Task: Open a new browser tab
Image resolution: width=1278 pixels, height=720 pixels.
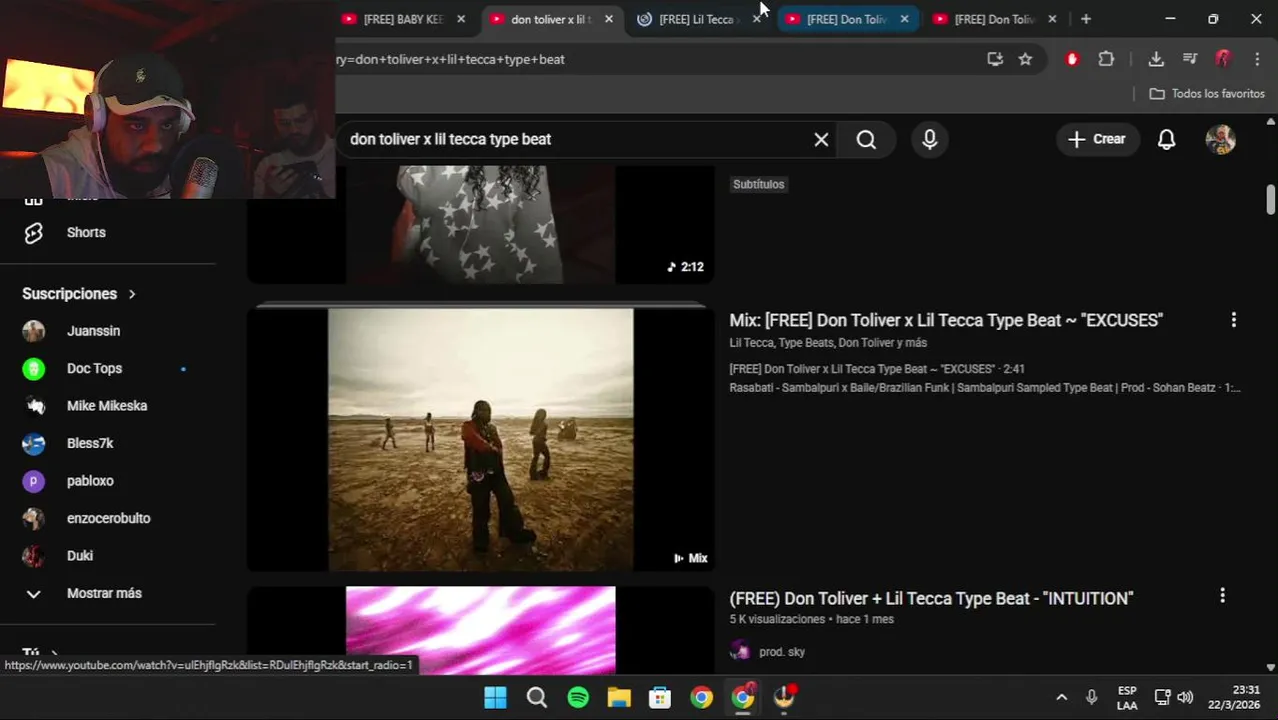Action: (x=1086, y=19)
